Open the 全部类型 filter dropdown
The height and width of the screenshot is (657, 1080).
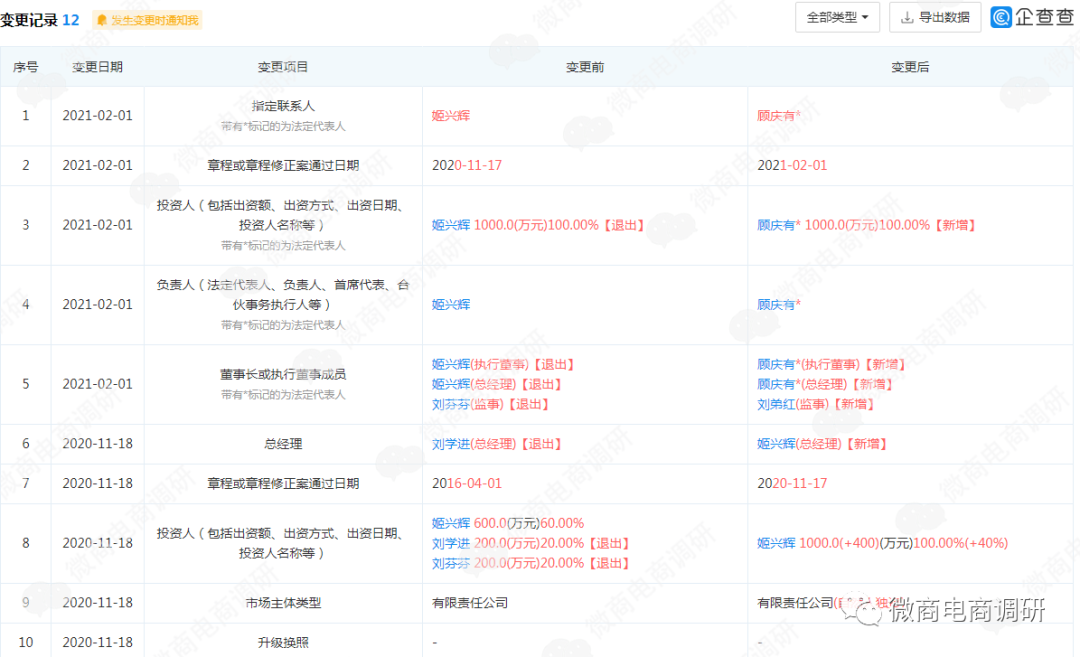click(x=837, y=17)
